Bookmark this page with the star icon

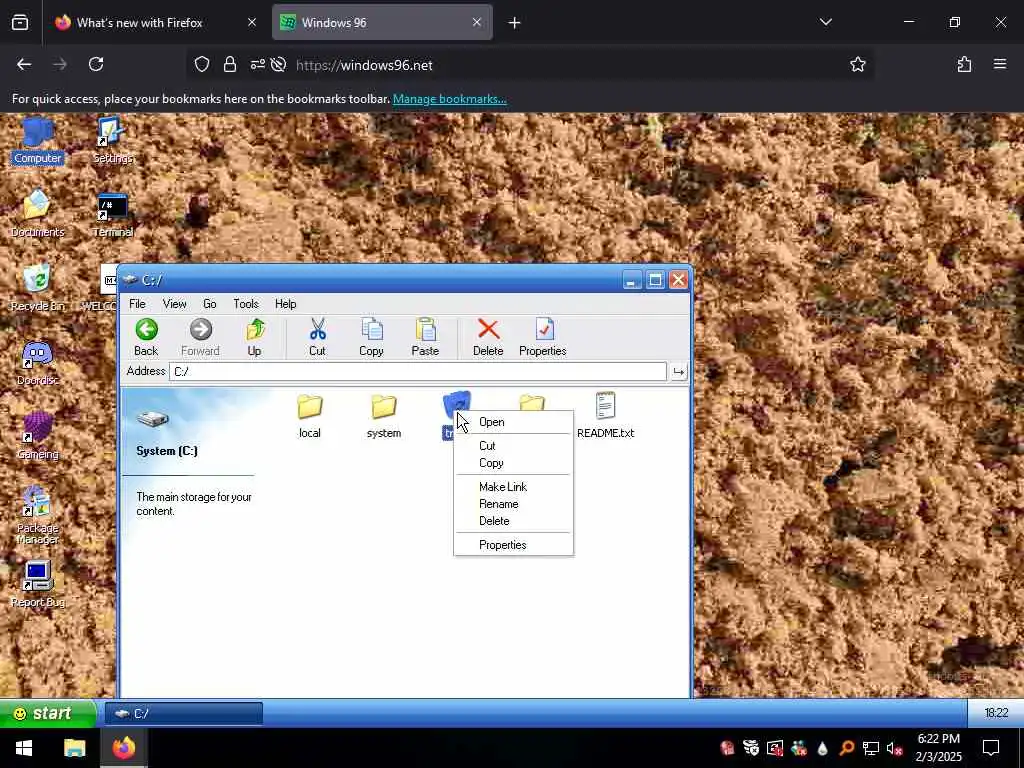[x=857, y=64]
